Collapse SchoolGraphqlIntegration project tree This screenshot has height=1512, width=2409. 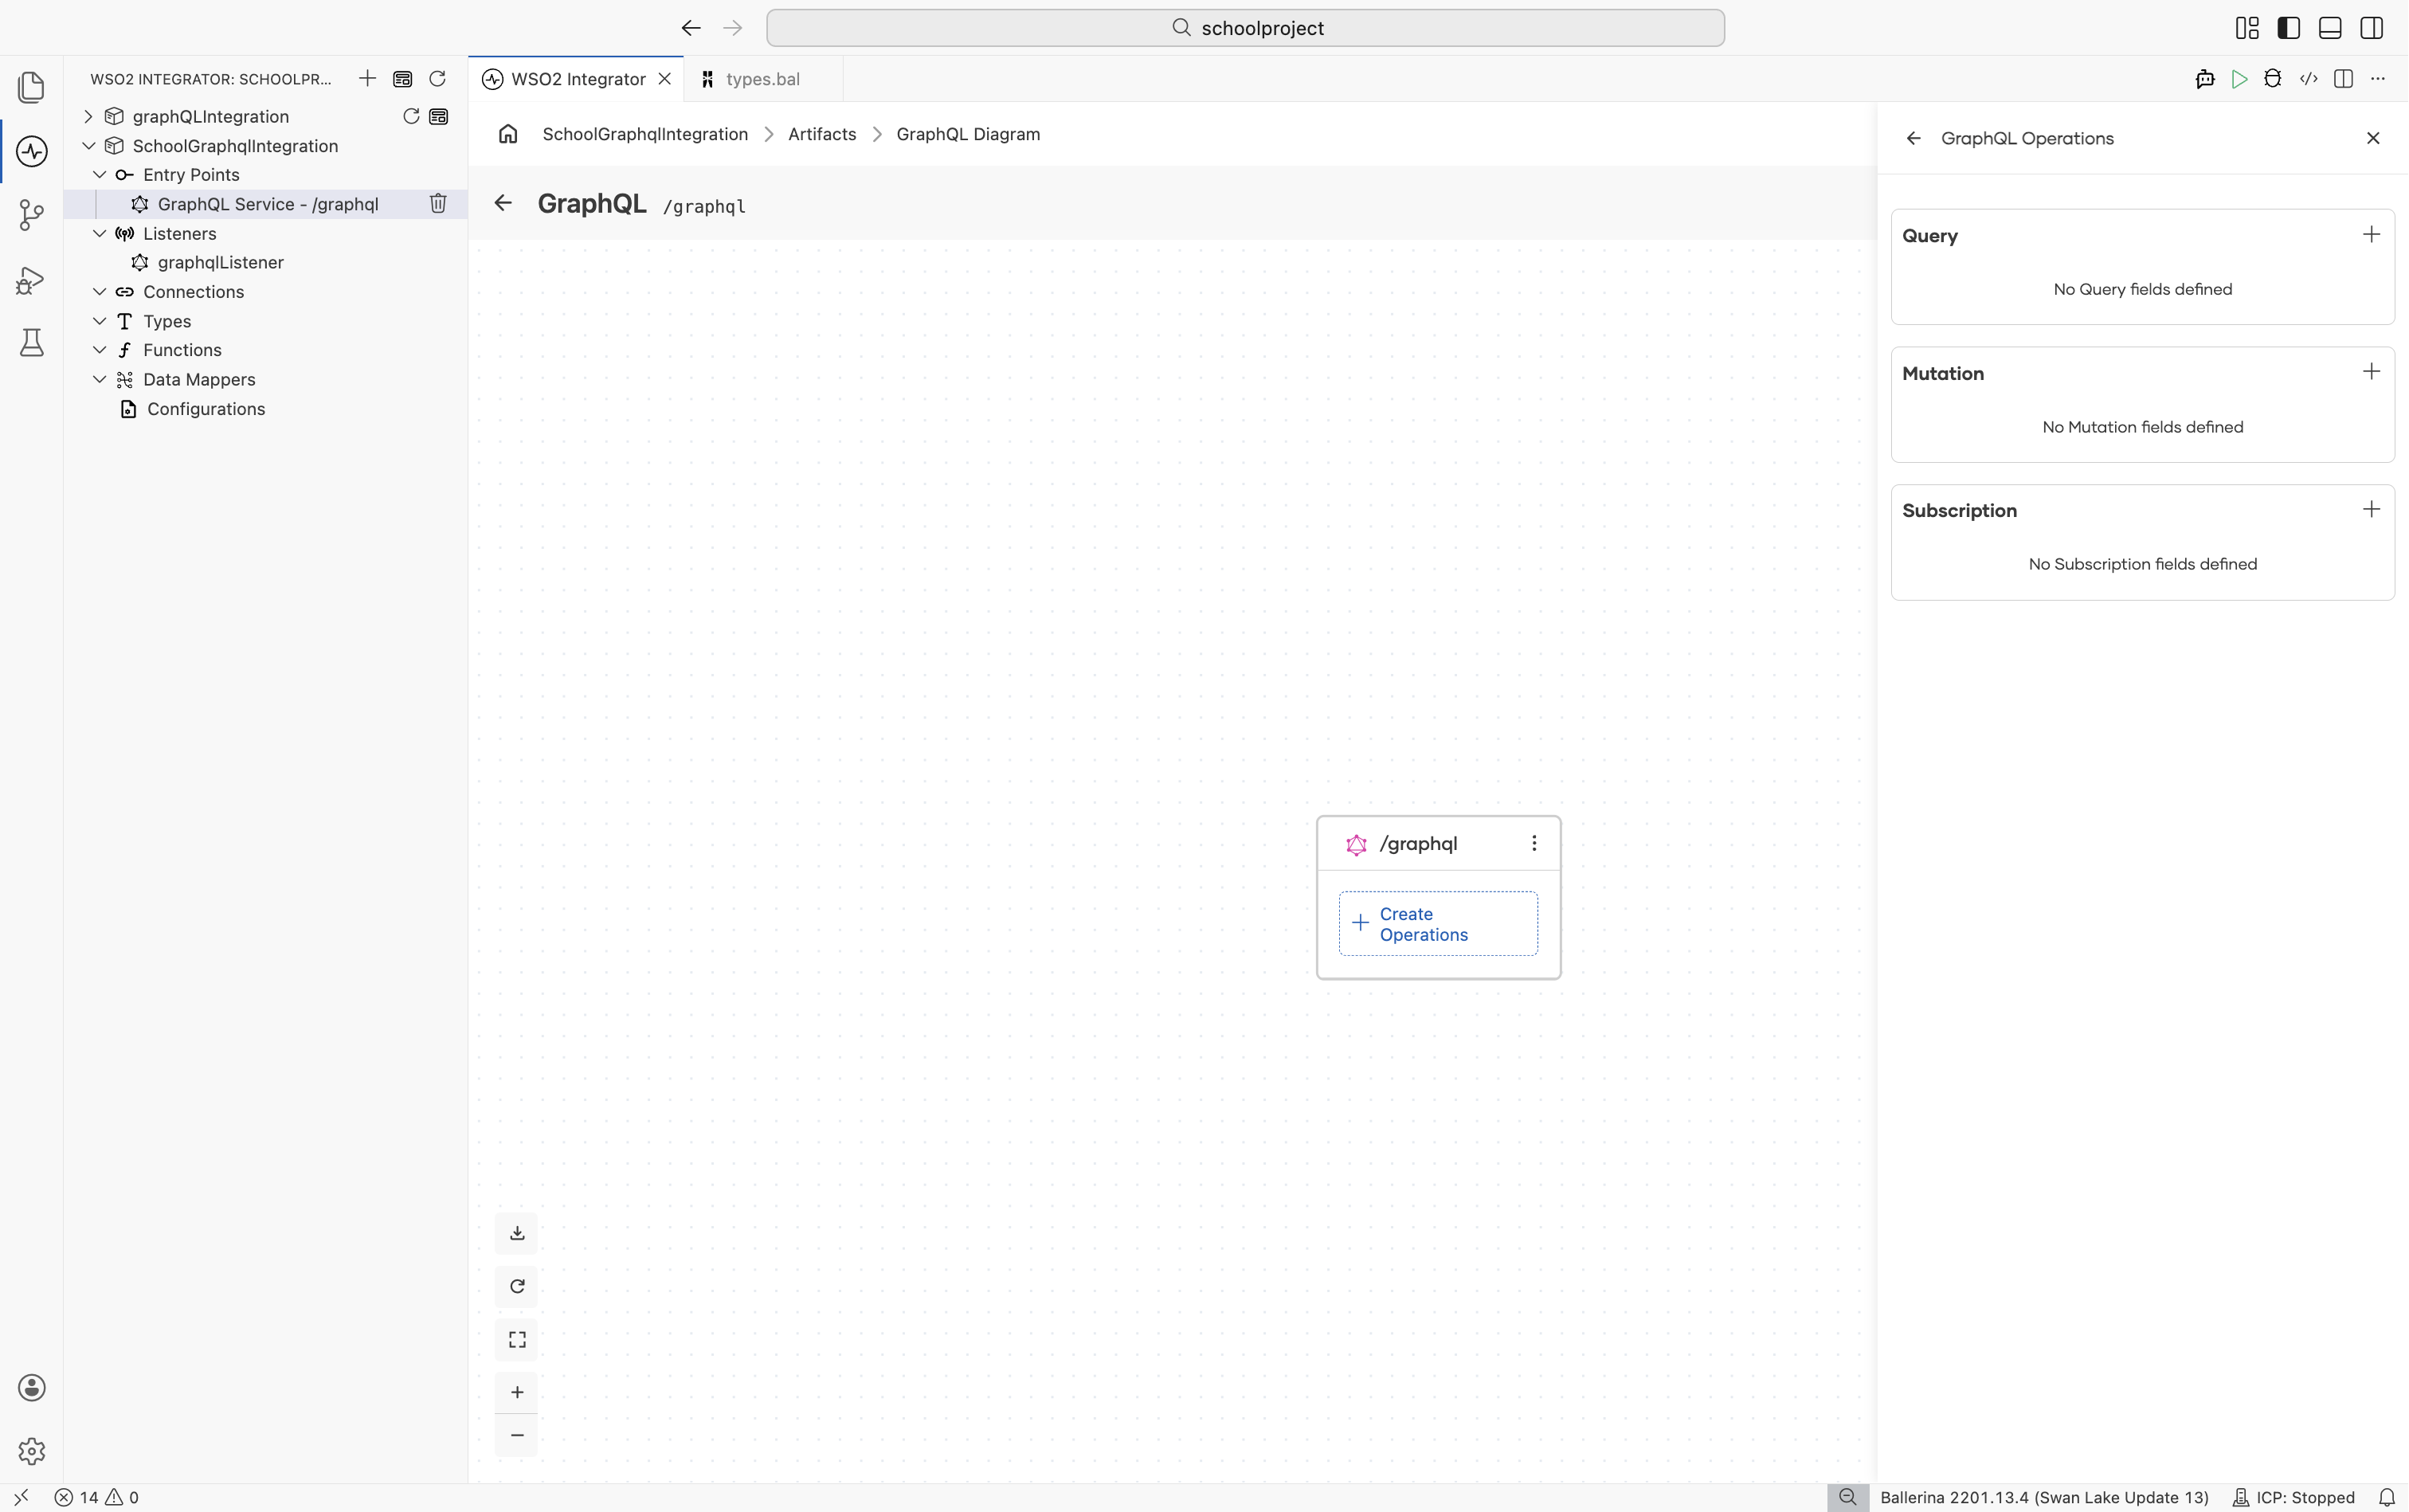tap(88, 146)
